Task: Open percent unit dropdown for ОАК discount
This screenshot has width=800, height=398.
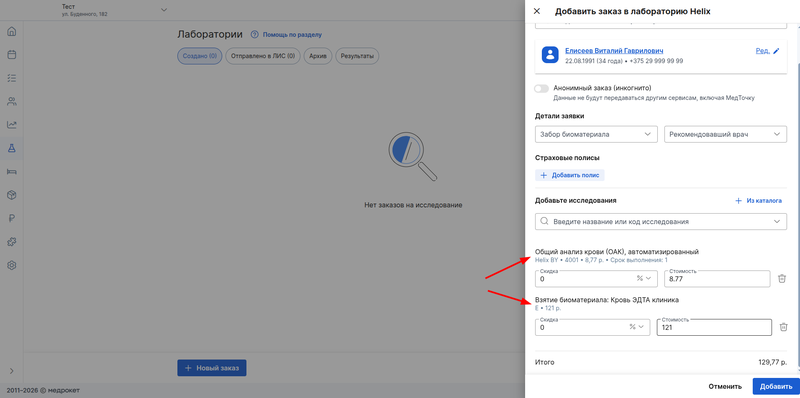Action: (x=643, y=279)
